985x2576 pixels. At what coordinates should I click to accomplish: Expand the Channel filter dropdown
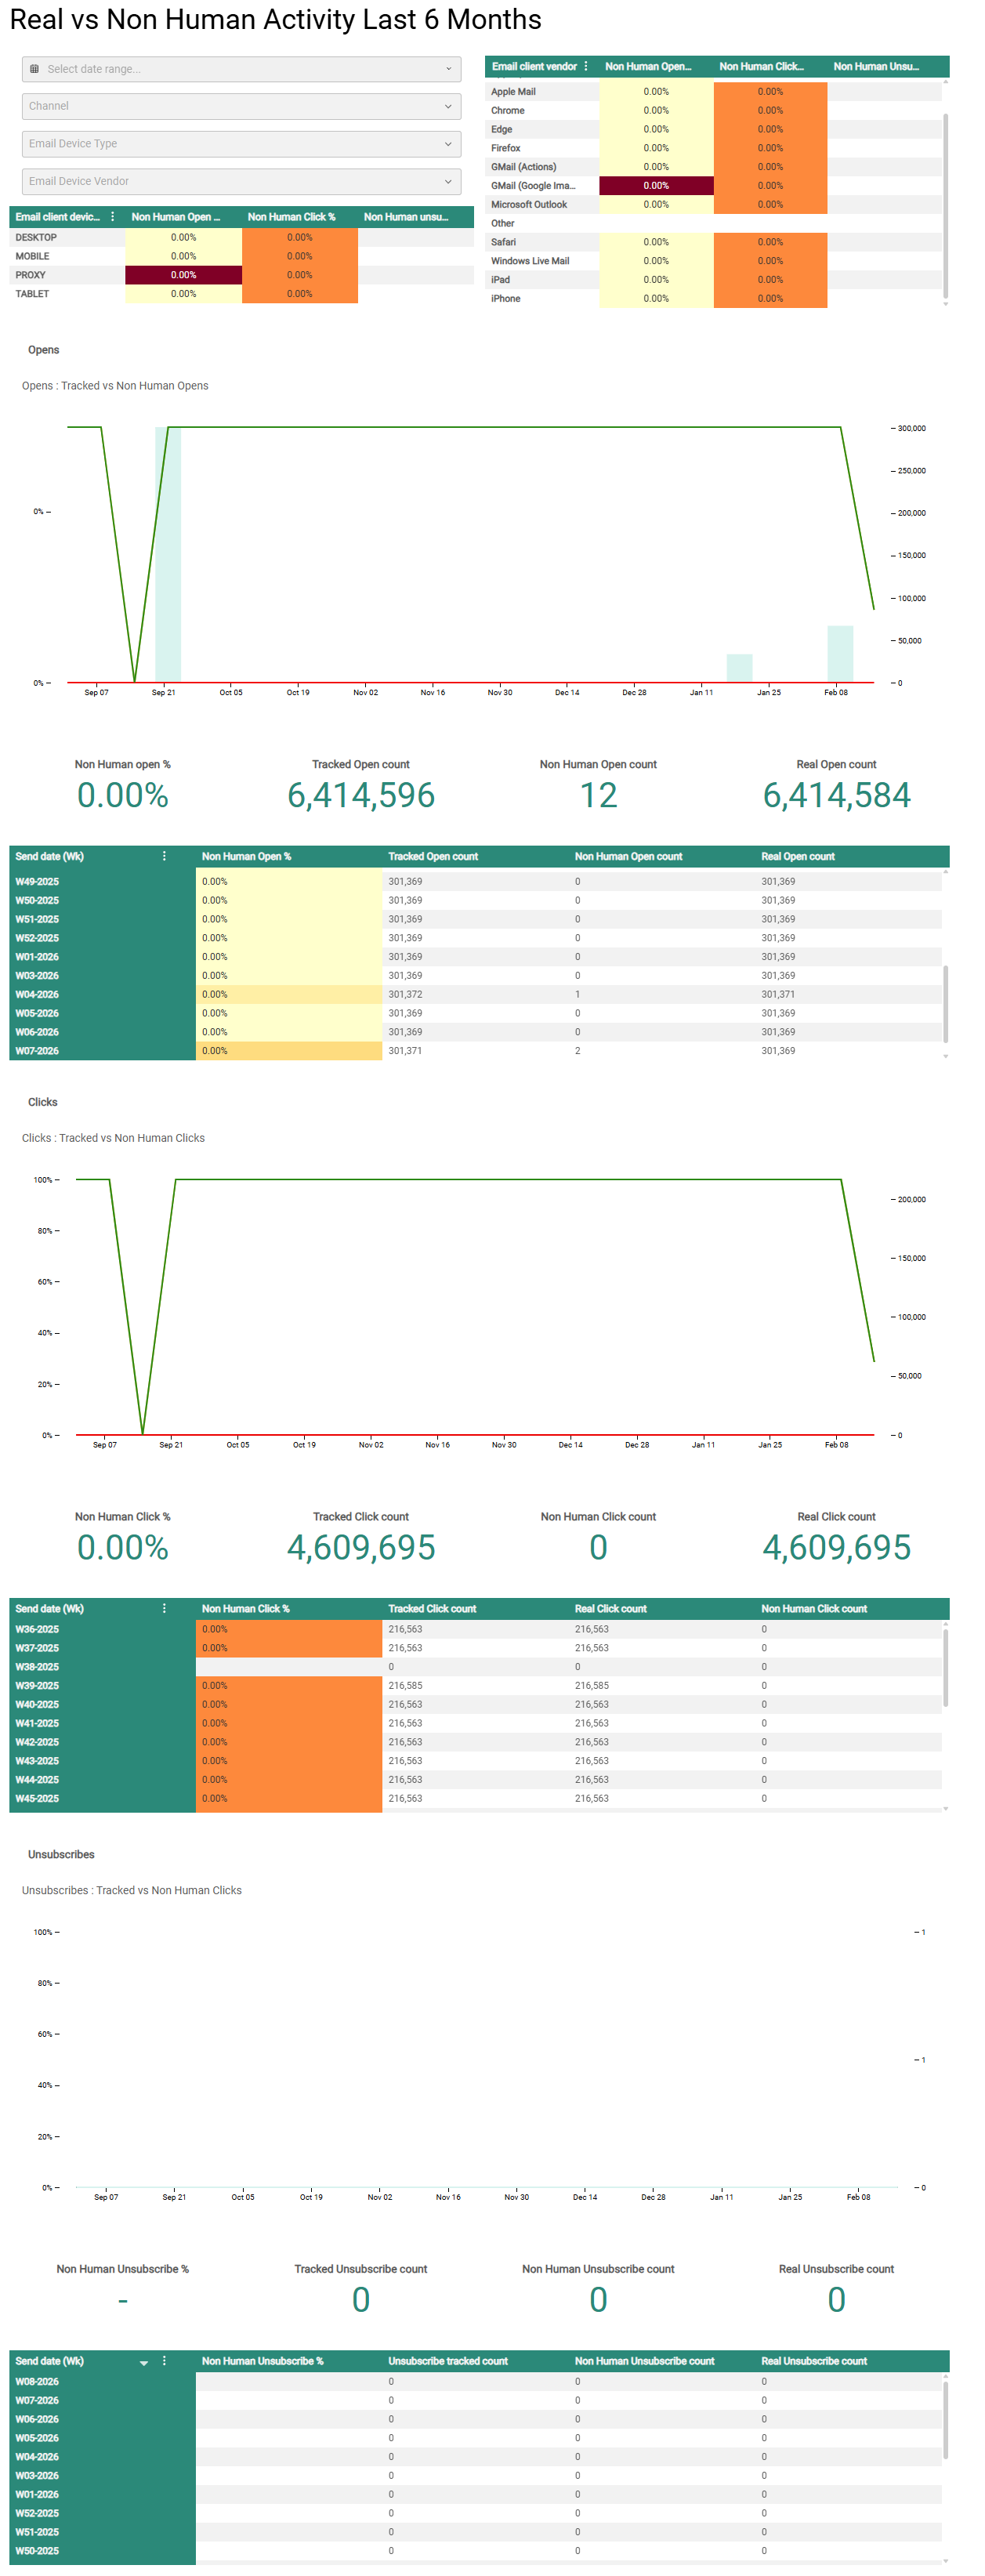click(x=240, y=106)
